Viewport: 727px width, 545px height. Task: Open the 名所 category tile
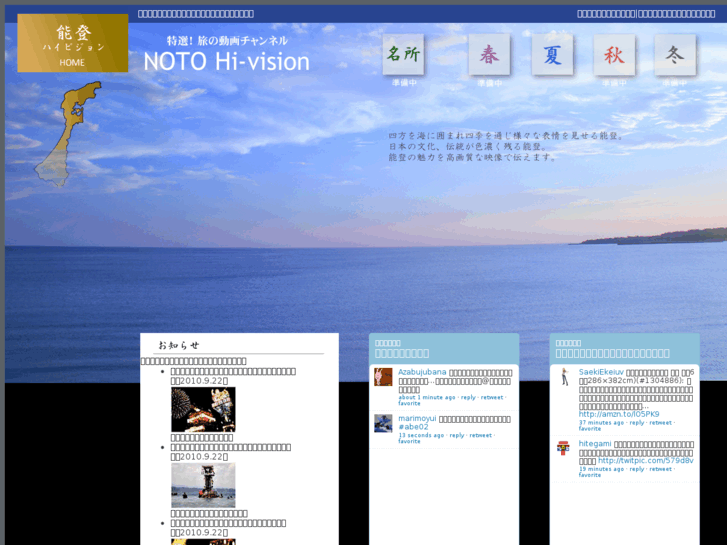(403, 54)
